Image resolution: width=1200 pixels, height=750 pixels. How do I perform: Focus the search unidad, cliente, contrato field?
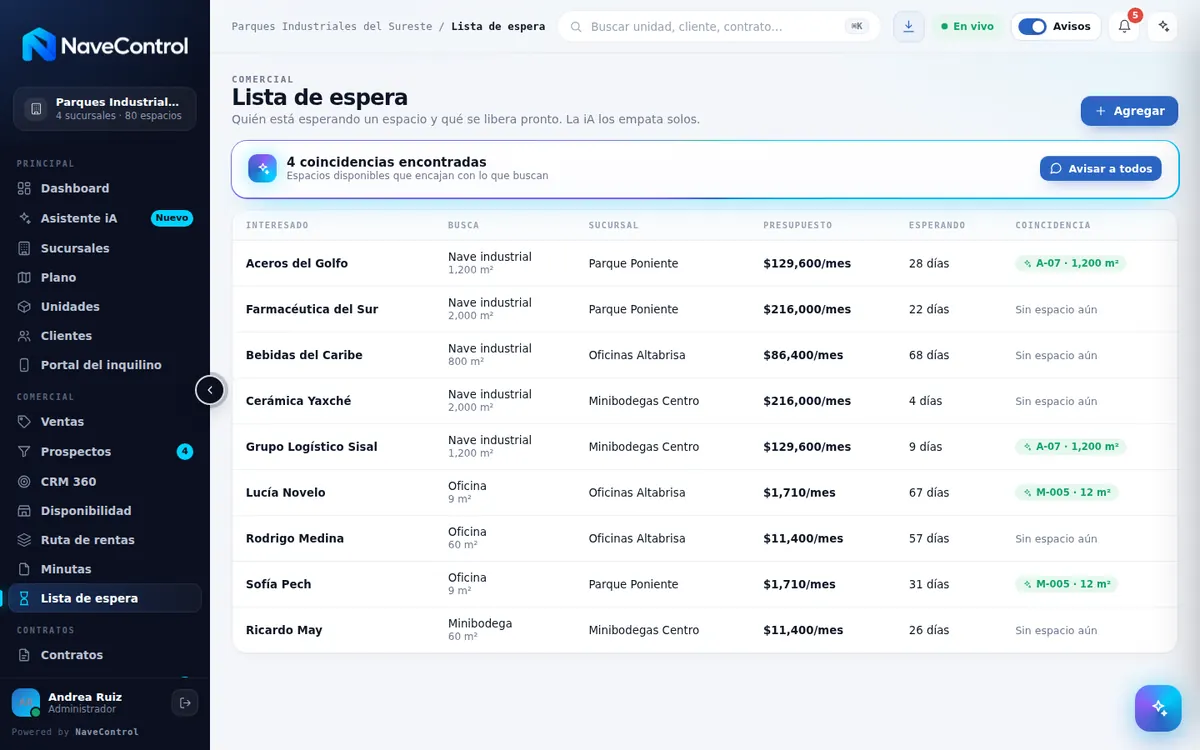click(719, 27)
